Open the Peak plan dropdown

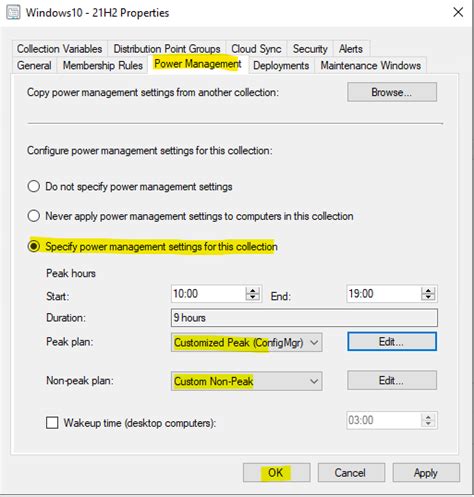(247, 342)
